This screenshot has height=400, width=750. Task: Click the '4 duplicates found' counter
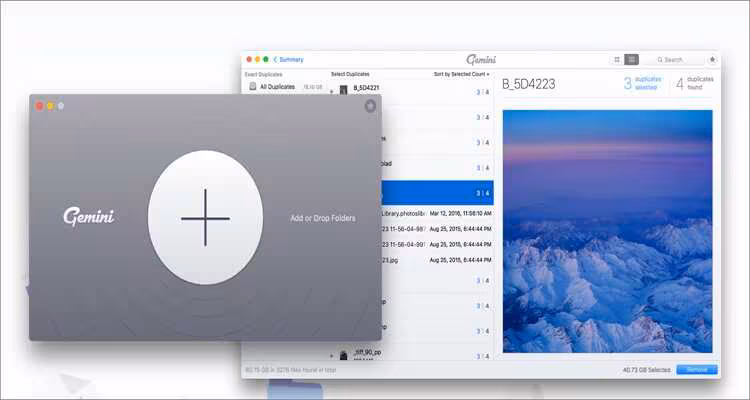tap(694, 83)
